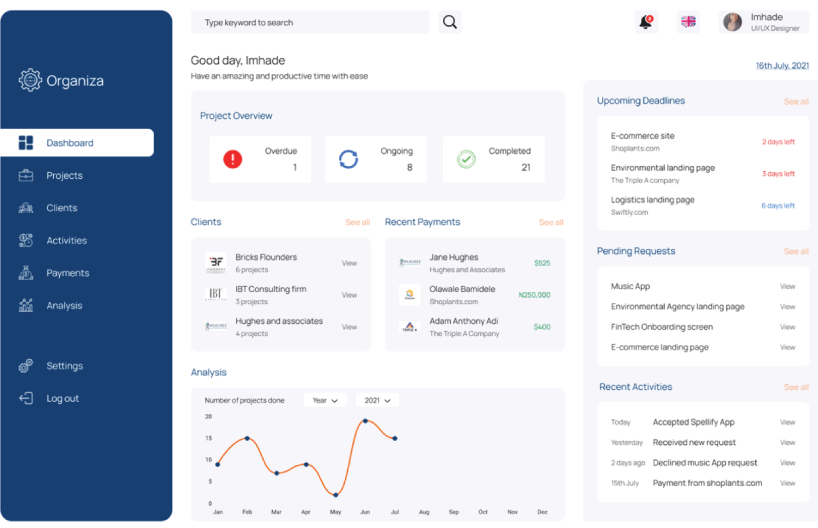Click the Payments money bag icon
Image resolution: width=818 pixels, height=528 pixels.
coord(26,273)
